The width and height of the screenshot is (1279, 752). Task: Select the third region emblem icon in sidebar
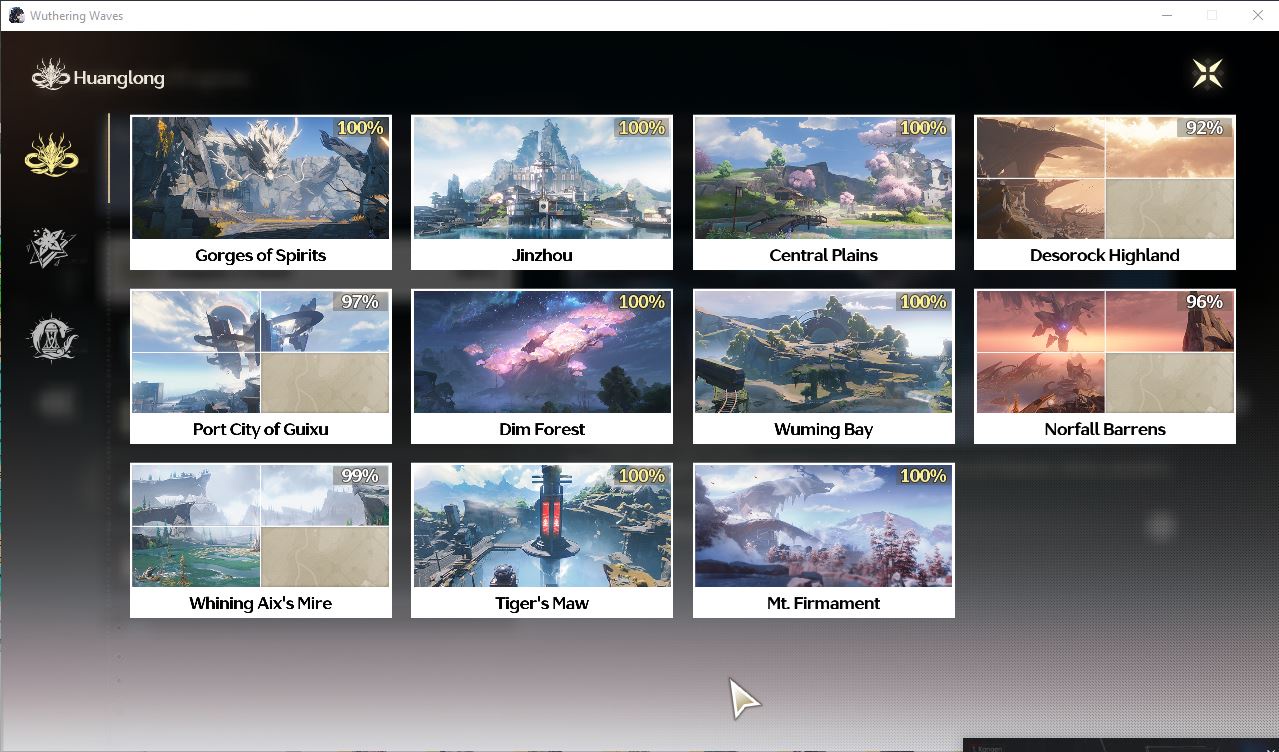click(52, 339)
